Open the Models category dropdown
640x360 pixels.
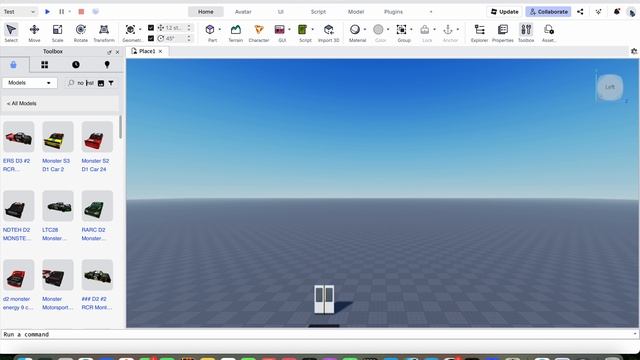point(29,83)
